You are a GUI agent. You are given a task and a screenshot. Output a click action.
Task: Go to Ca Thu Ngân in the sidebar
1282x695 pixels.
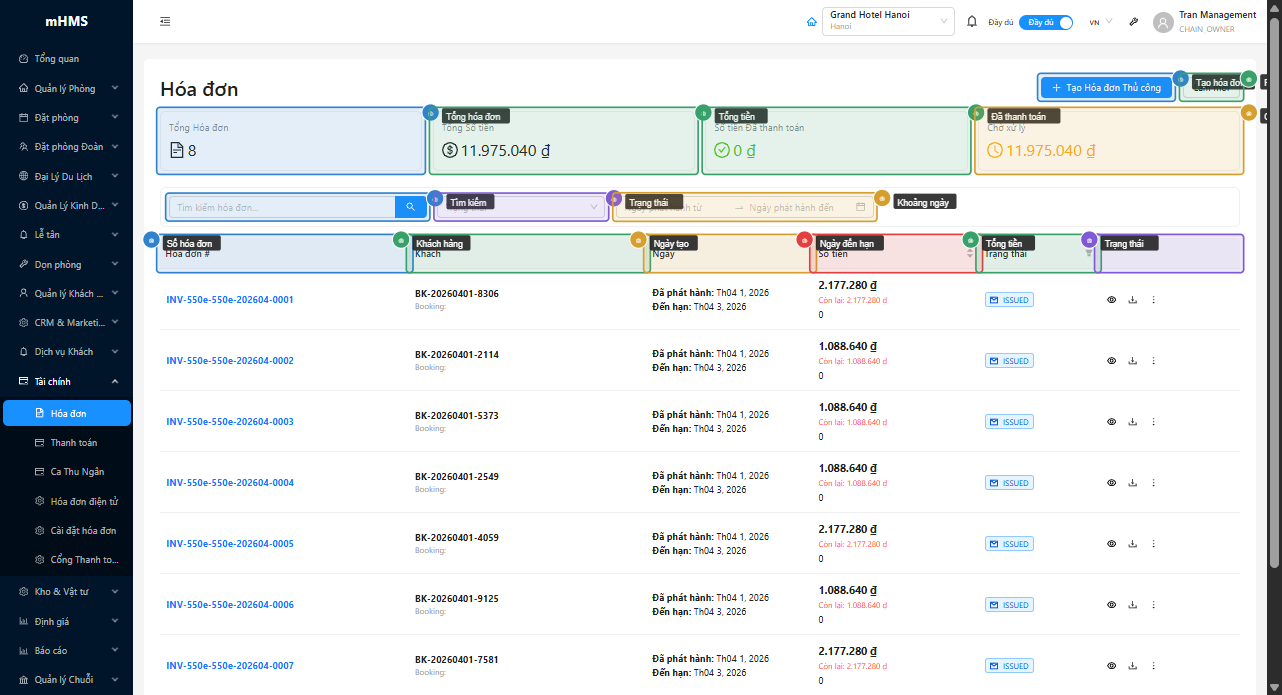pos(77,471)
